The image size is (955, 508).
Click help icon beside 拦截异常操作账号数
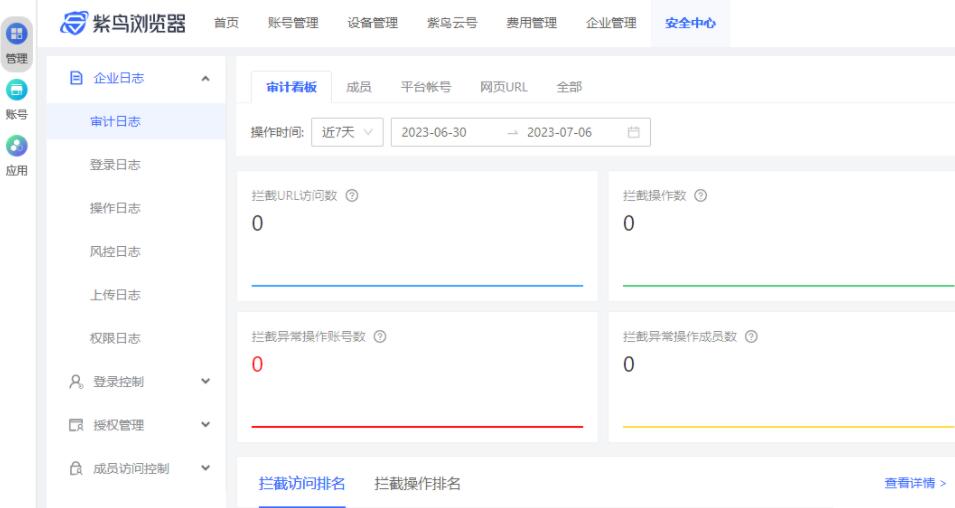(x=380, y=336)
